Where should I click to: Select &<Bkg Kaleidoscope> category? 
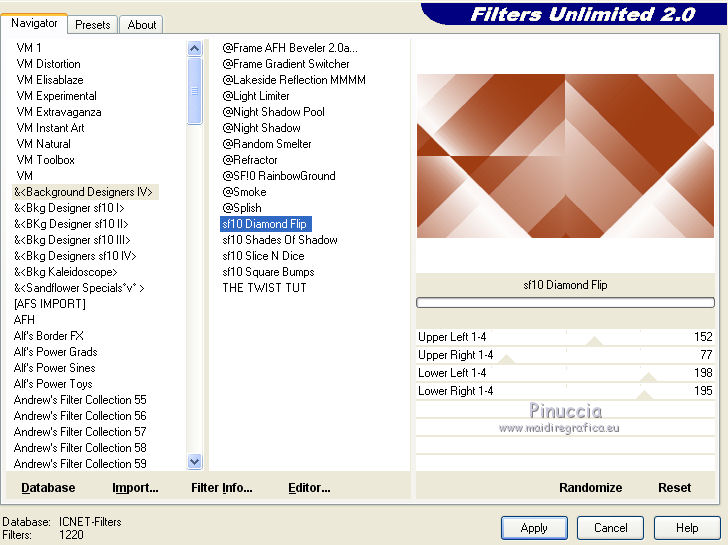click(x=65, y=272)
